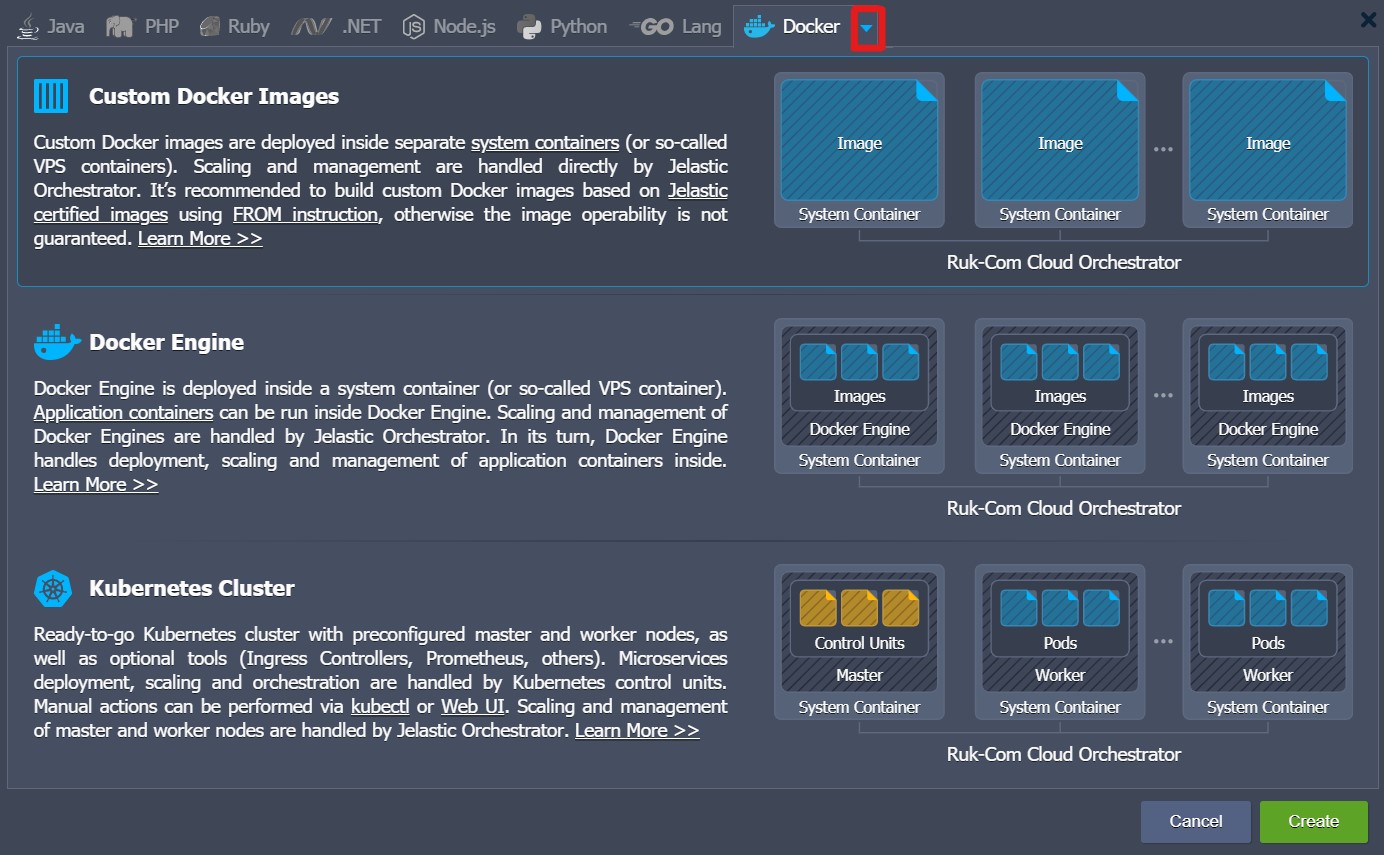Open the system containers link
The height and width of the screenshot is (855, 1384).
tap(545, 142)
